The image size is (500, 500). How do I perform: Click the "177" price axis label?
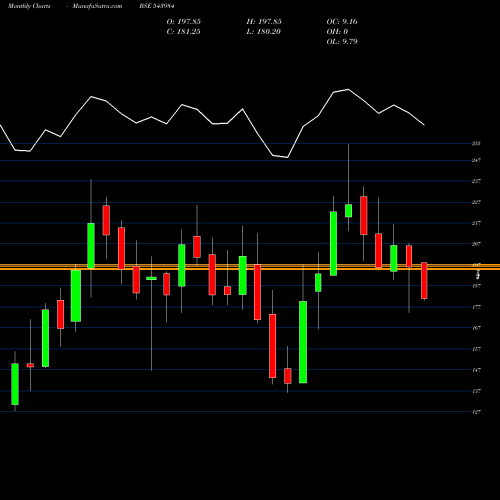point(476,307)
